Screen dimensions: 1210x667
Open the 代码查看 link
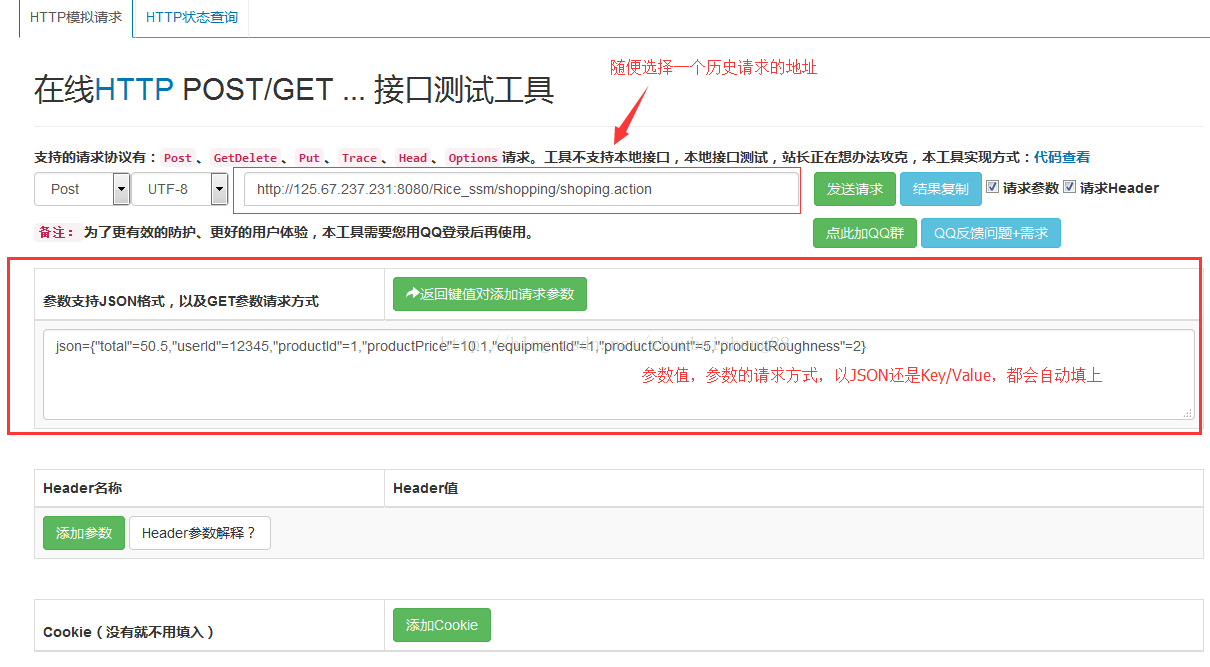1061,157
